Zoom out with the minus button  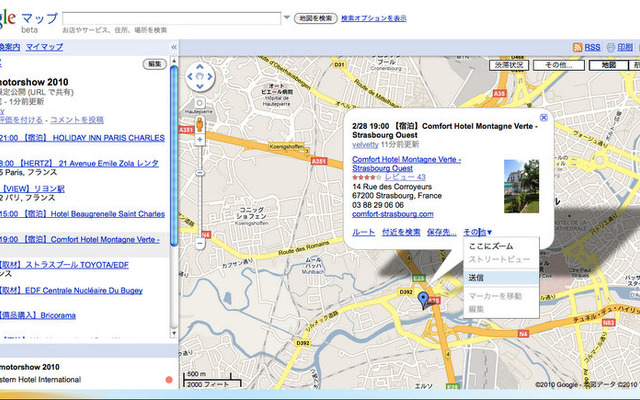(200, 244)
